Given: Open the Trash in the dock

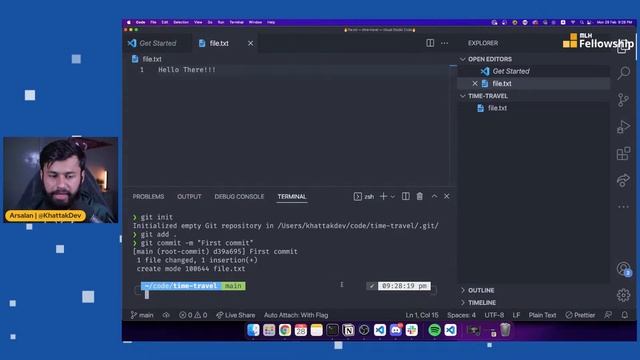Looking at the screenshot, I should (505, 329).
